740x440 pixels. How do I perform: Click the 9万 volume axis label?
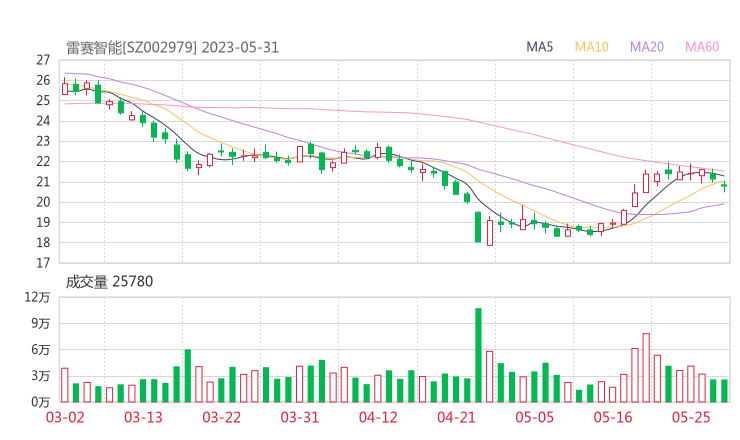pyautogui.click(x=41, y=323)
